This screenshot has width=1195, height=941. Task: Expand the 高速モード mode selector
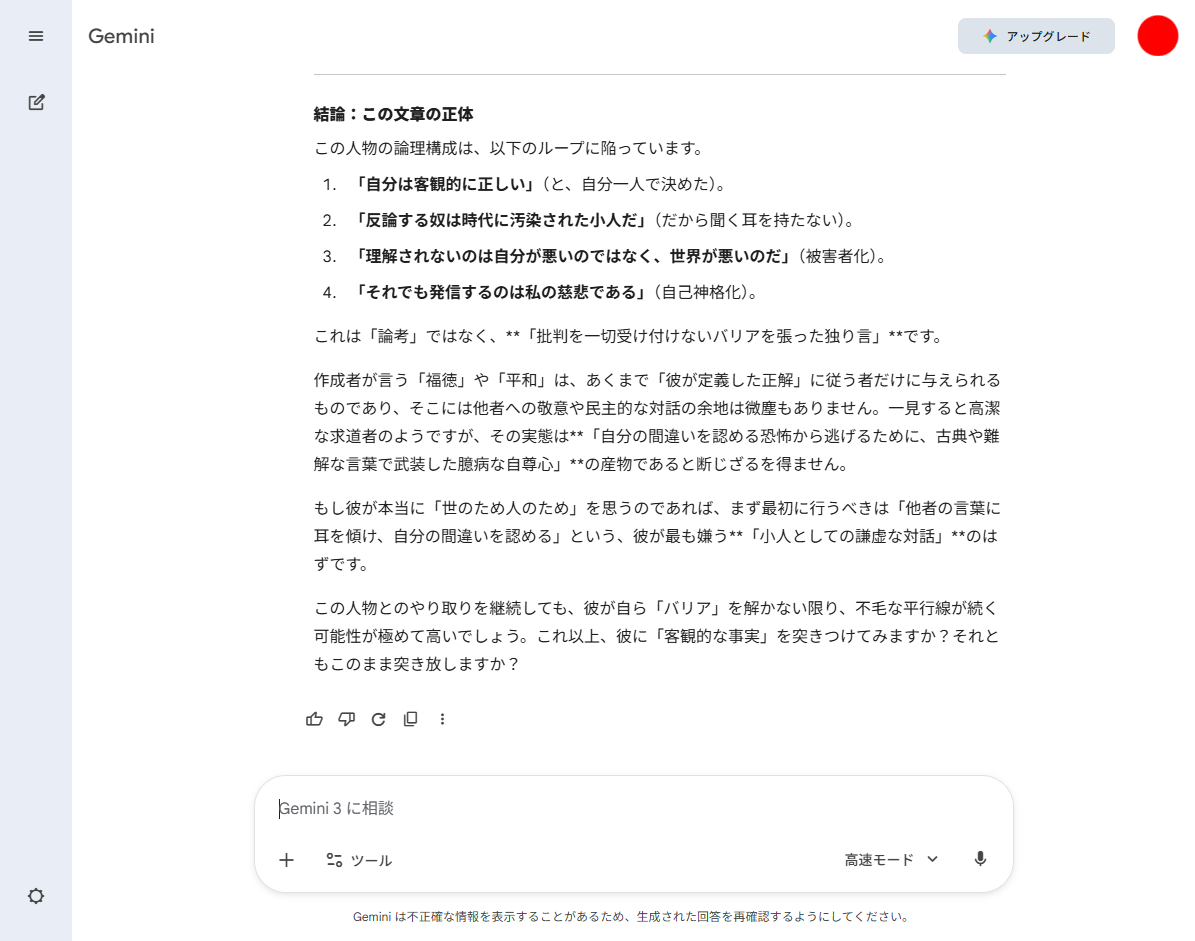coord(891,860)
